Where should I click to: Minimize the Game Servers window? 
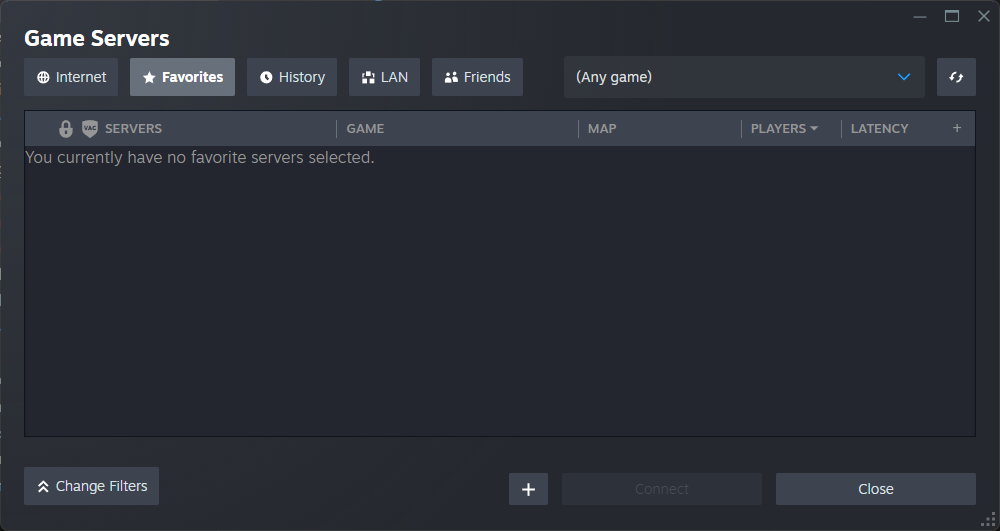(x=920, y=17)
